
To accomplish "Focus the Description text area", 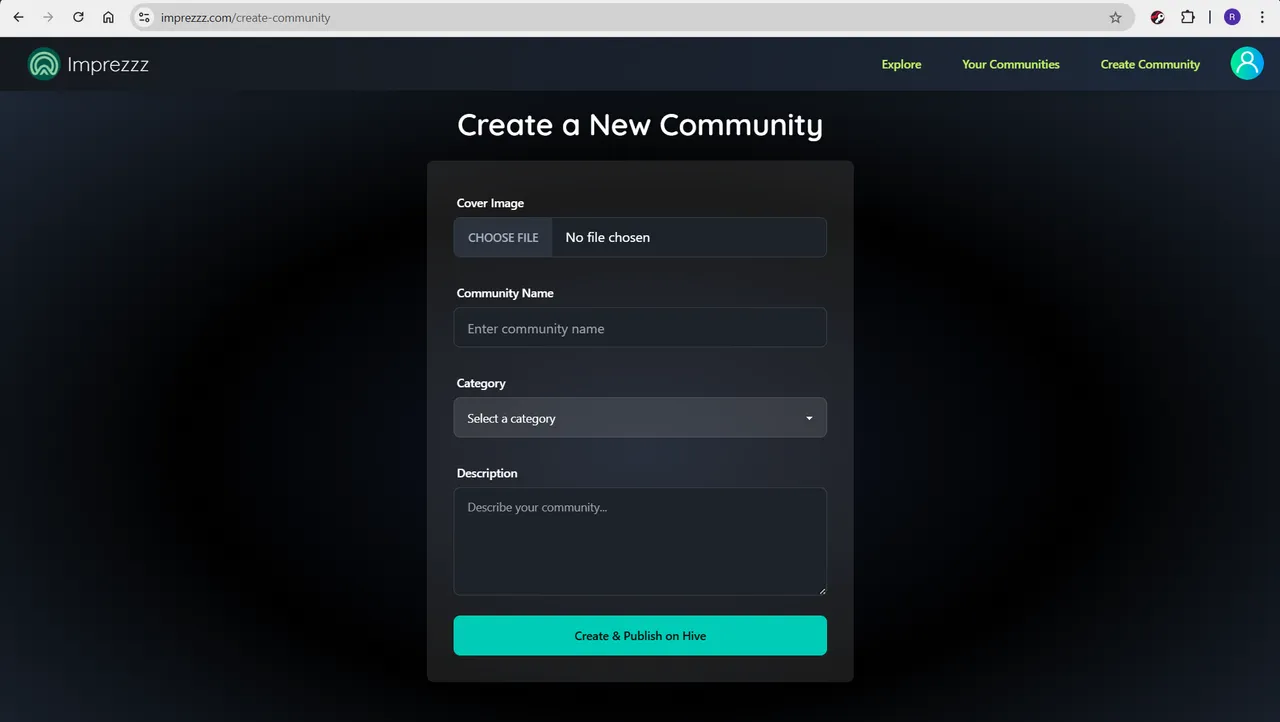I will click(x=640, y=541).
